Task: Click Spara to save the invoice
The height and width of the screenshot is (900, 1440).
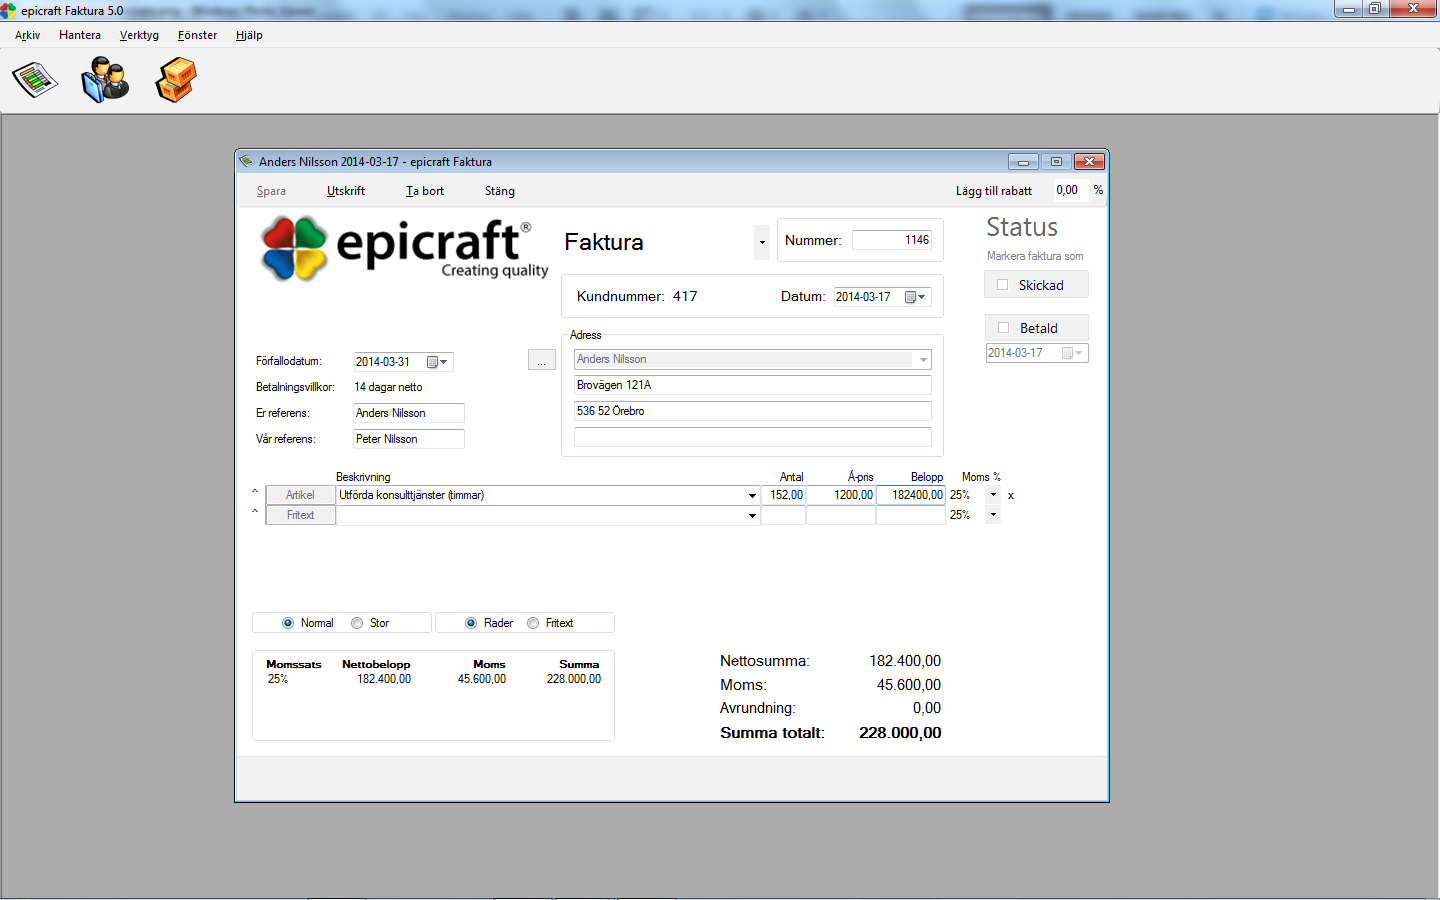Action: point(270,190)
